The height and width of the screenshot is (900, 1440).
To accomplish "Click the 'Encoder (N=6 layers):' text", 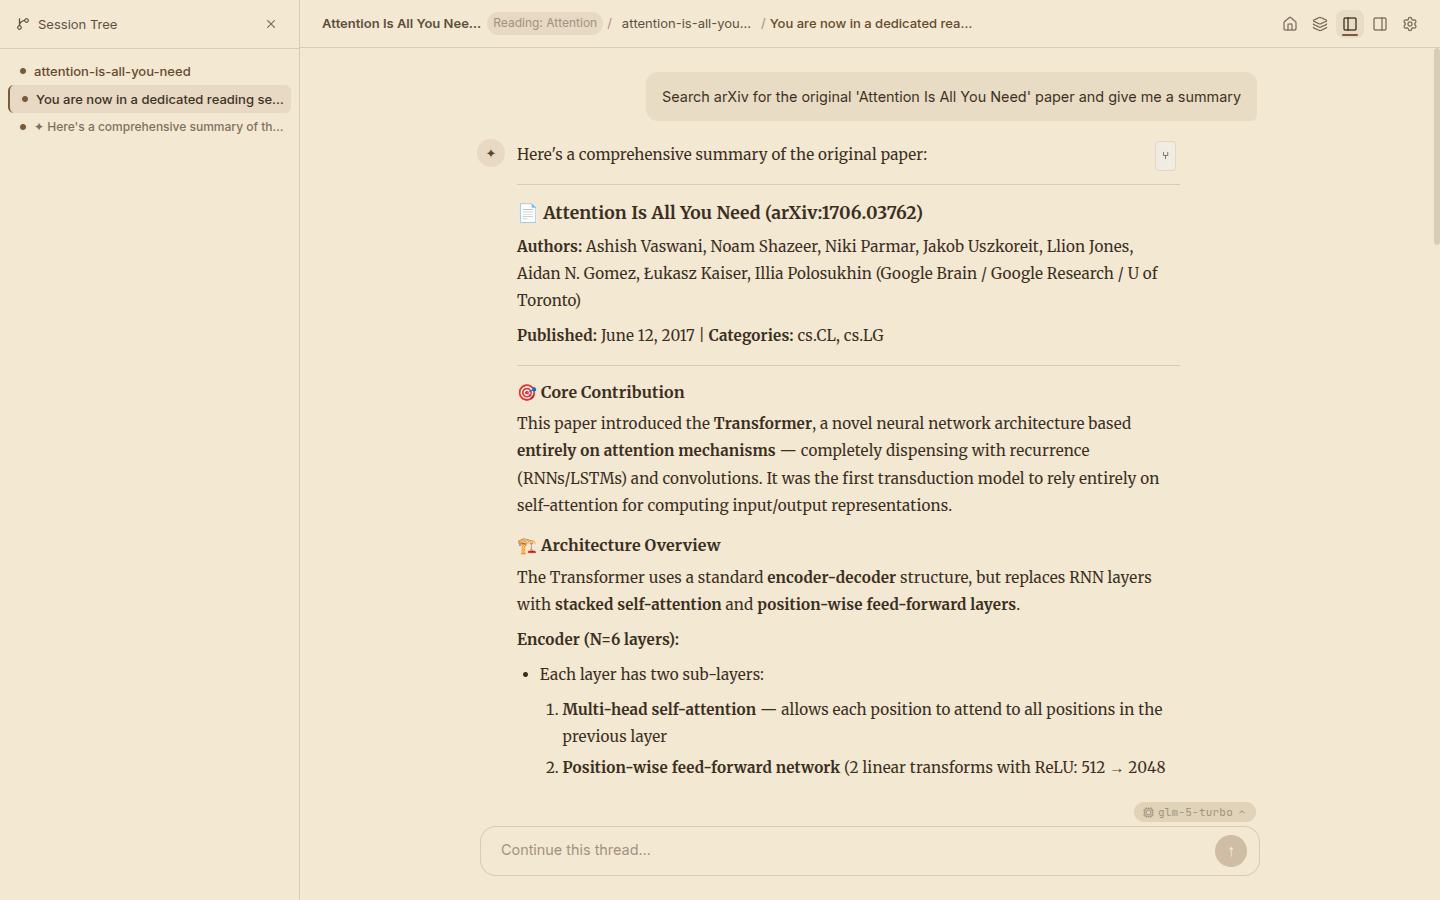I will point(598,640).
